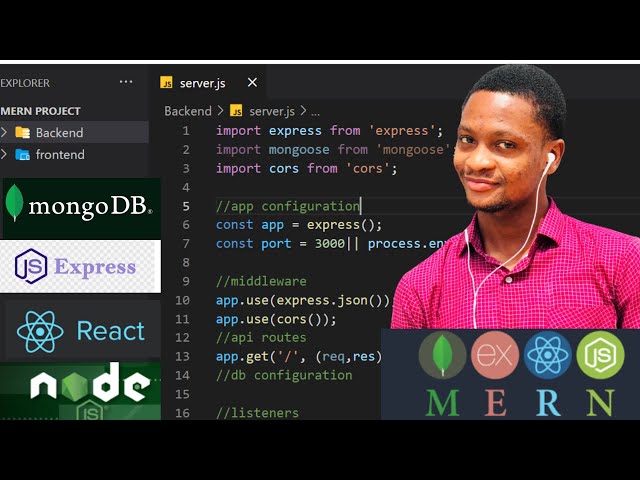Click line 1 'import express from' code
This screenshot has width=640, height=480.
(329, 131)
